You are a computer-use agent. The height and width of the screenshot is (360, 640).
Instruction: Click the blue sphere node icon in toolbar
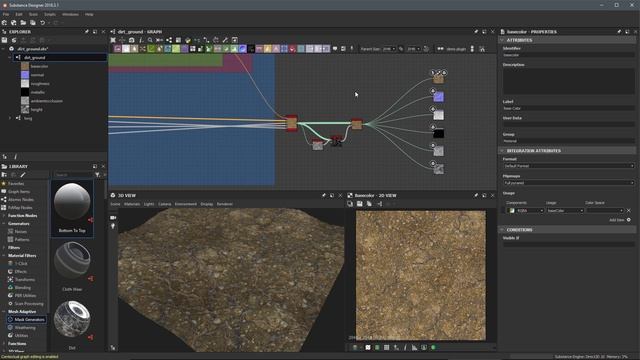coord(243,49)
